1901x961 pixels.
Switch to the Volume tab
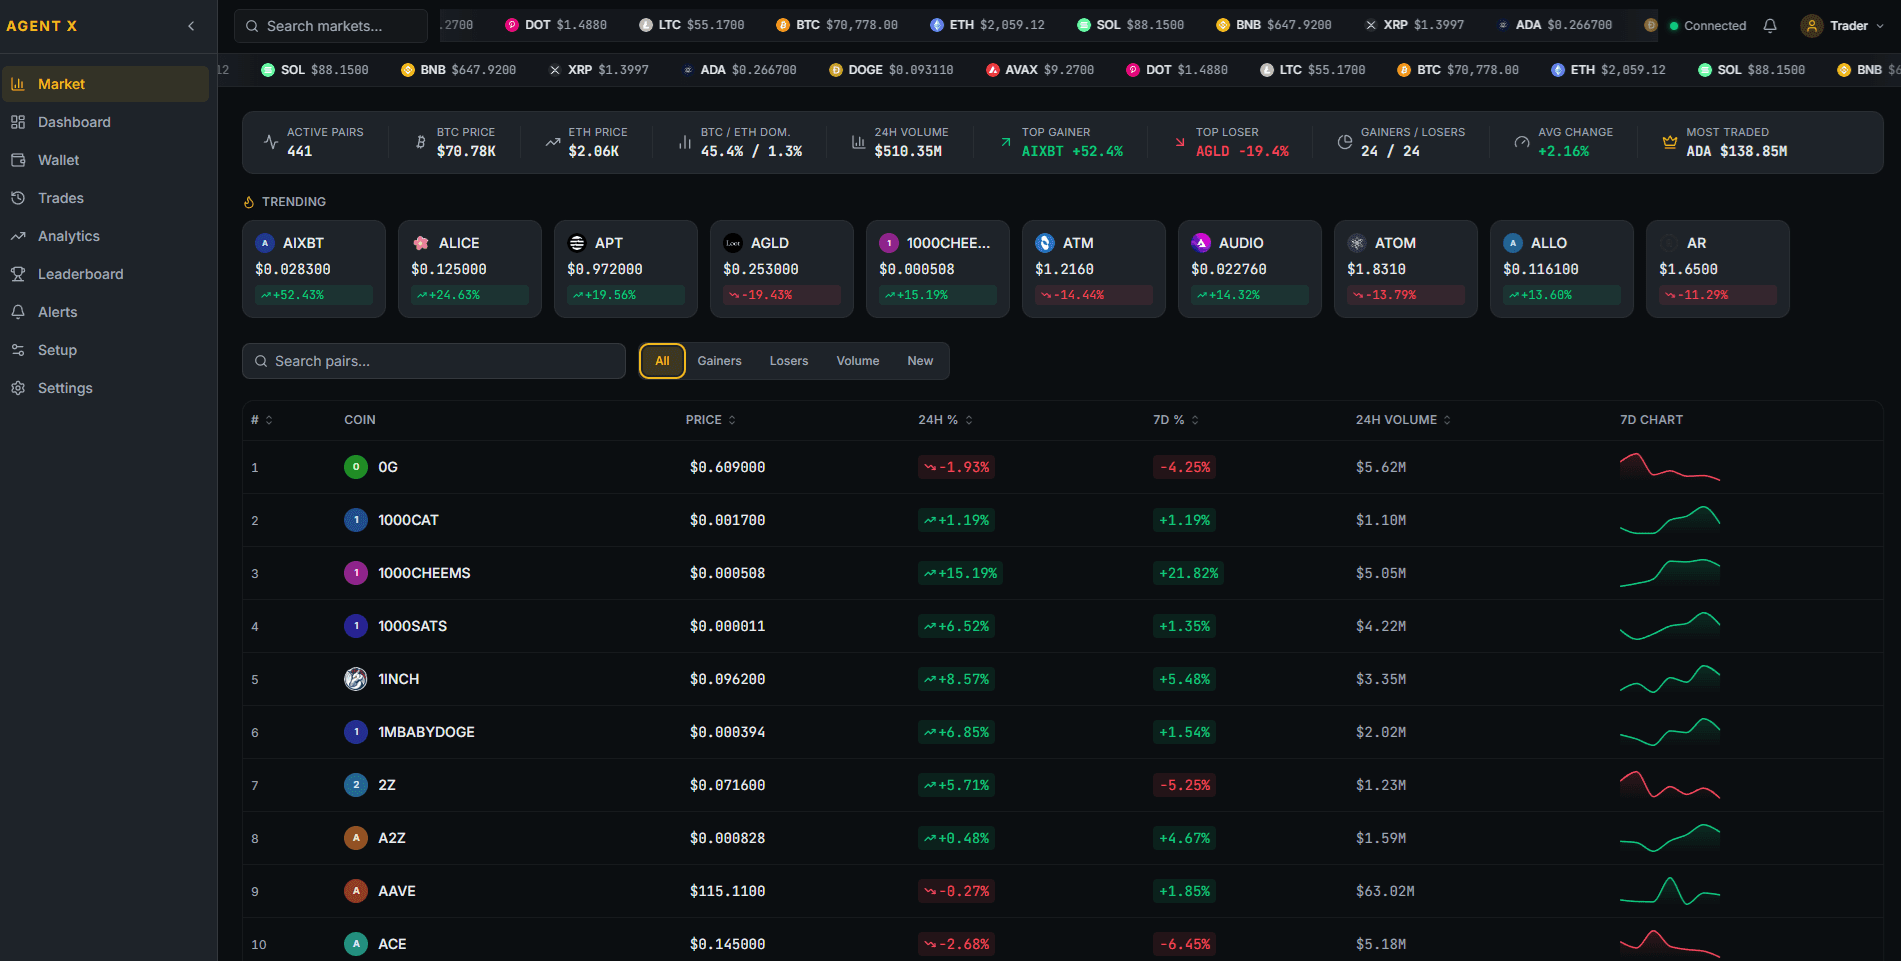[x=857, y=360]
